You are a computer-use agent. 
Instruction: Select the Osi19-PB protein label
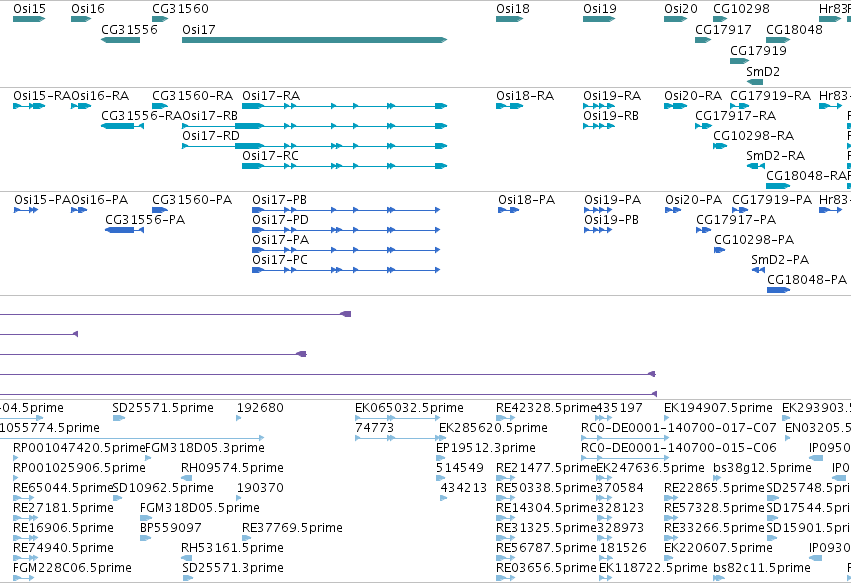tap(611, 220)
